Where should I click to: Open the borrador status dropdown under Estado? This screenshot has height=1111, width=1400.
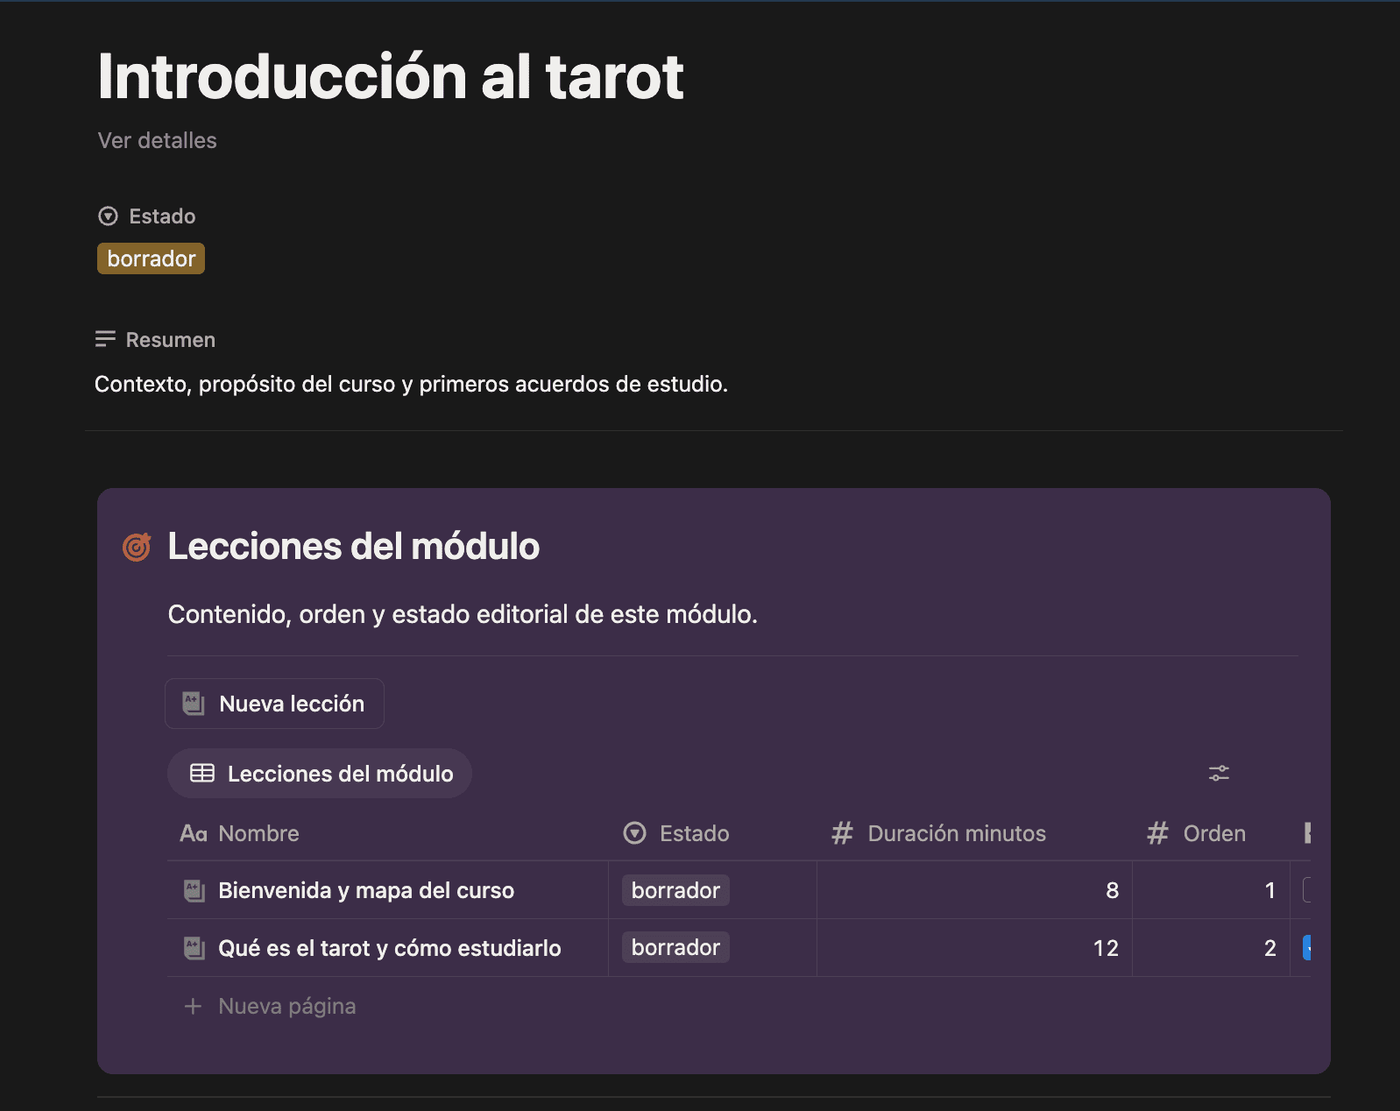151,259
